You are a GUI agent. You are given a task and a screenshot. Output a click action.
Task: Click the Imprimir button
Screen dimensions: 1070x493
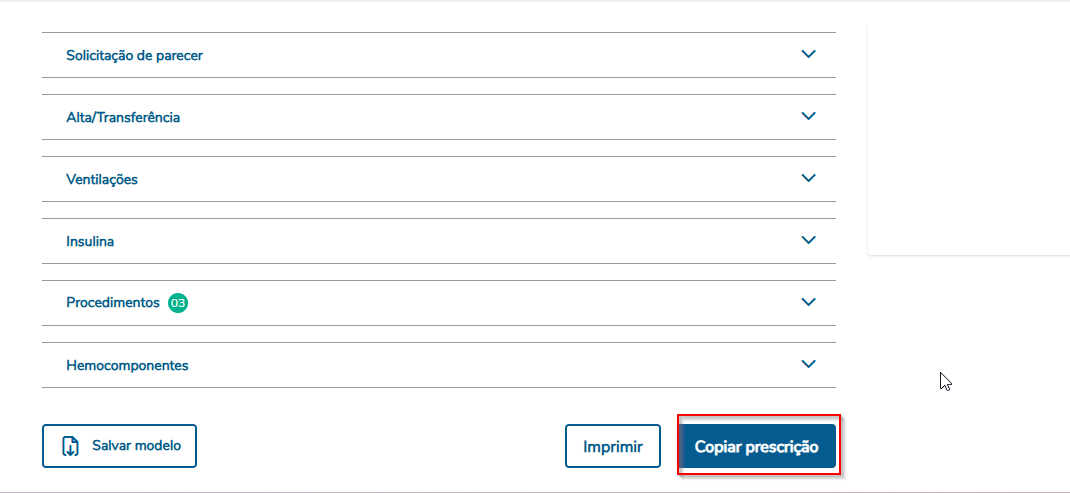tap(613, 447)
